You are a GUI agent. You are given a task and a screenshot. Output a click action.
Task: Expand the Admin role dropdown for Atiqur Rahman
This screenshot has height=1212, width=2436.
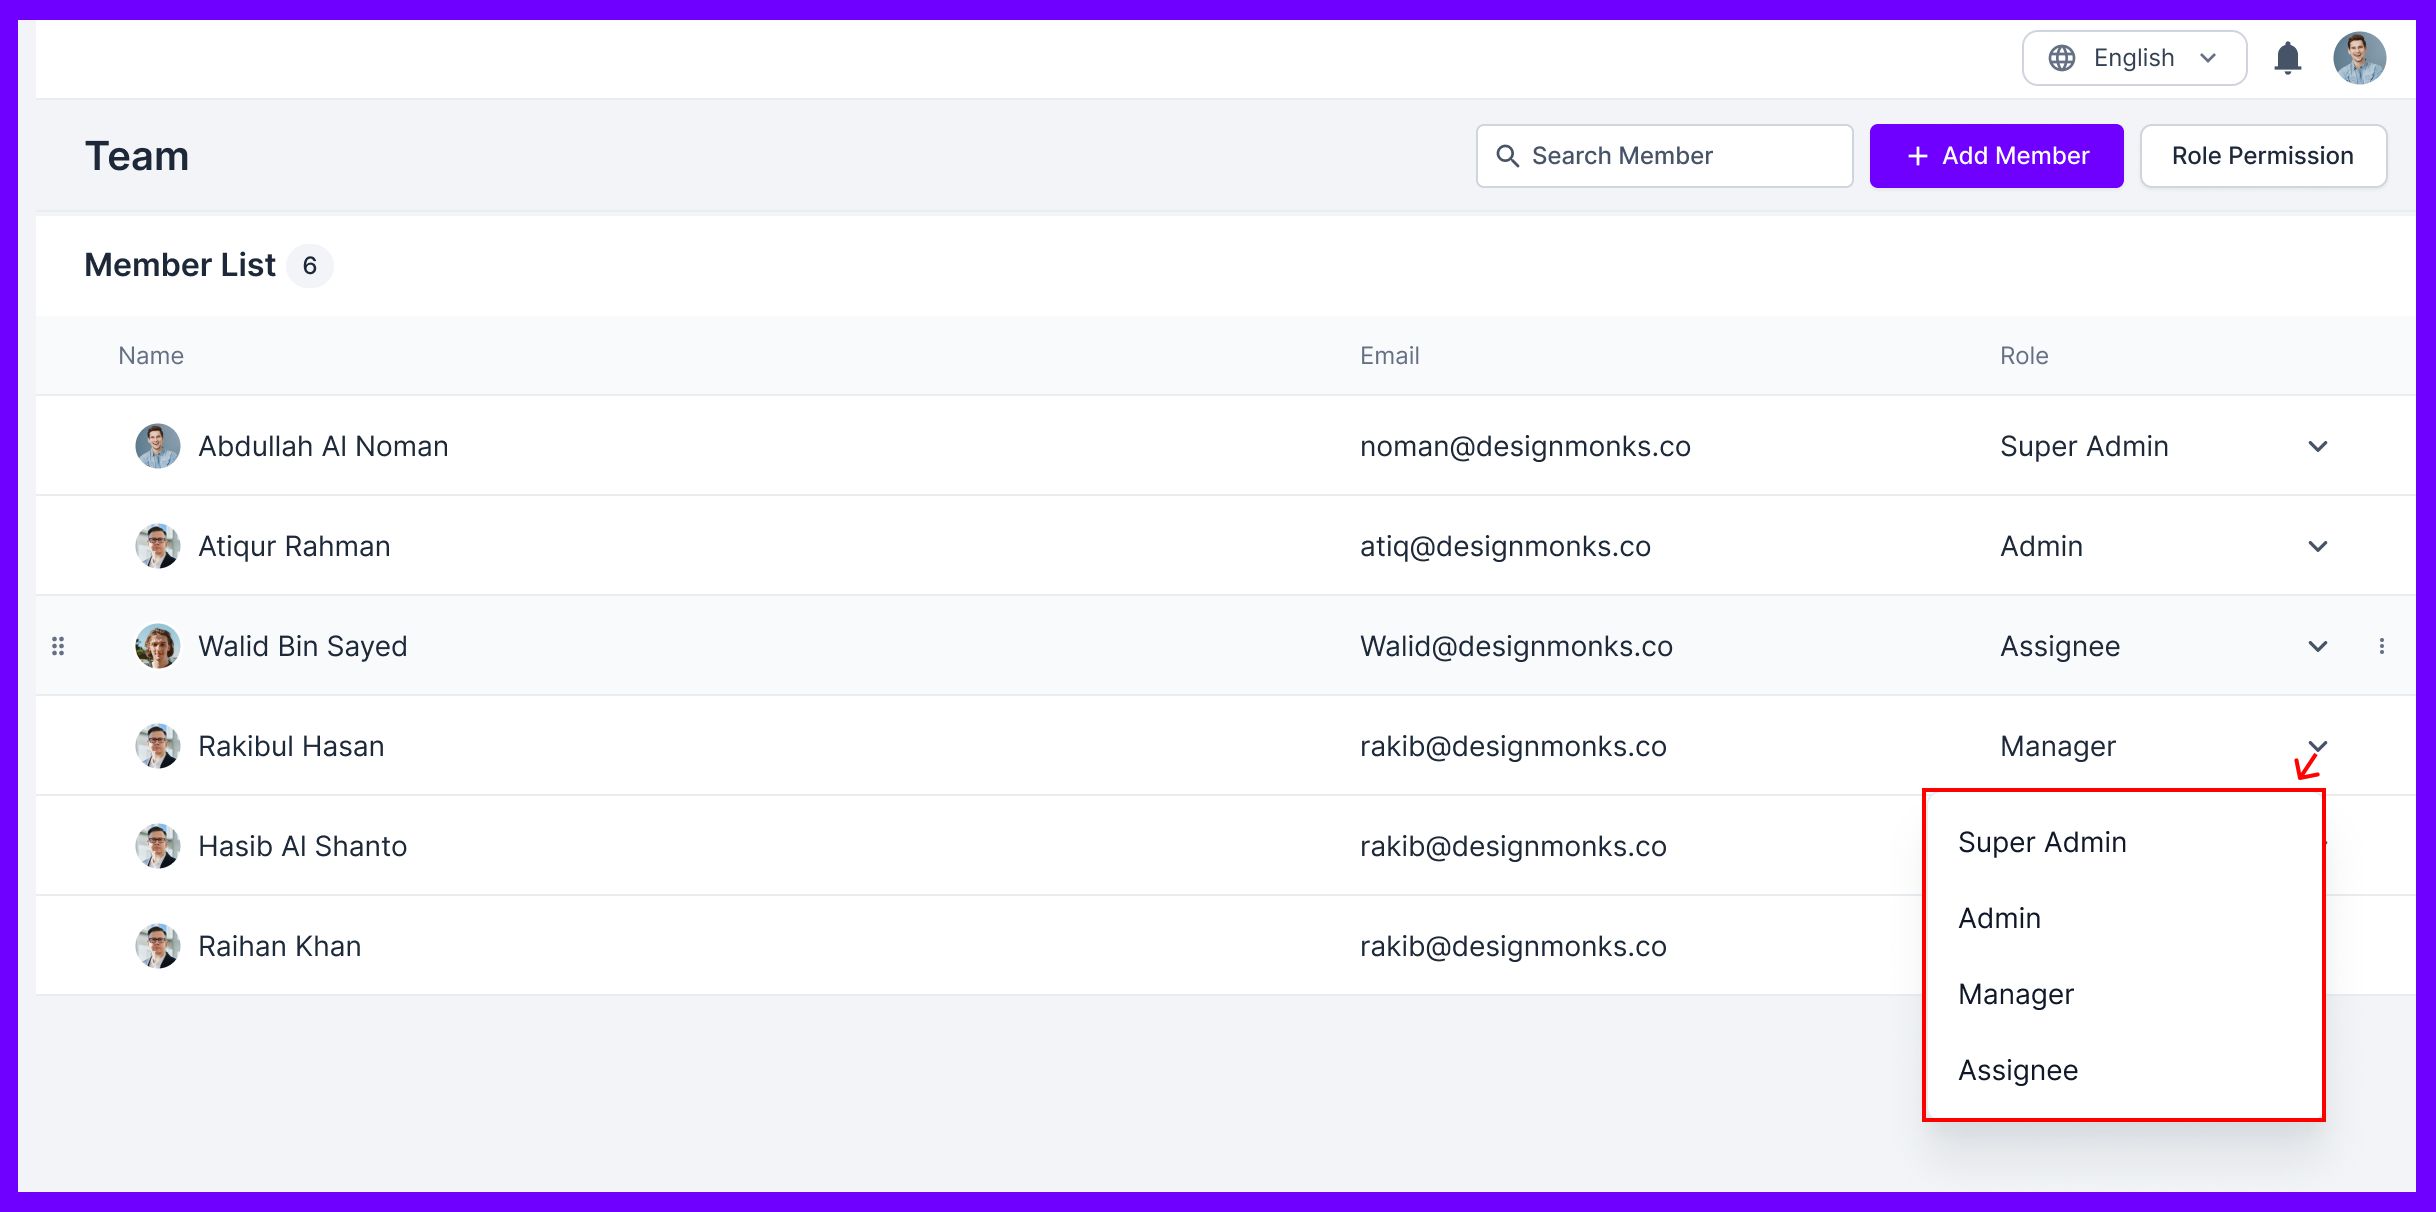coord(2318,546)
